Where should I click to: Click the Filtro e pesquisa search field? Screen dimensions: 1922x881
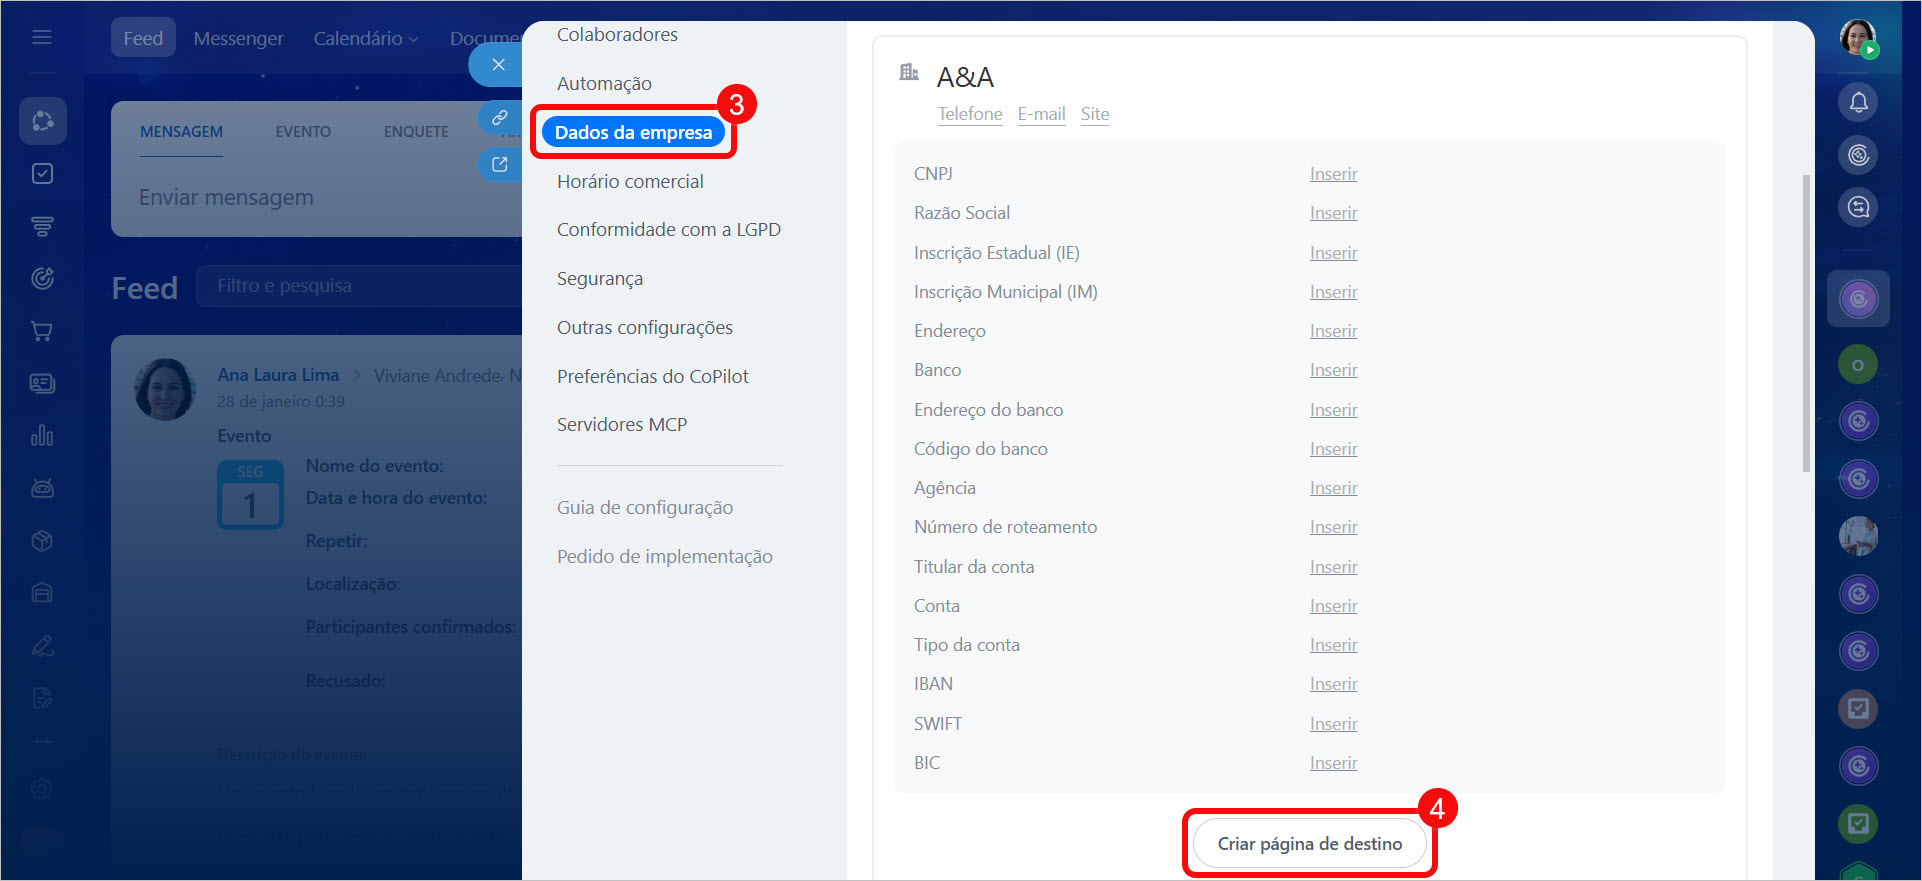click(360, 286)
